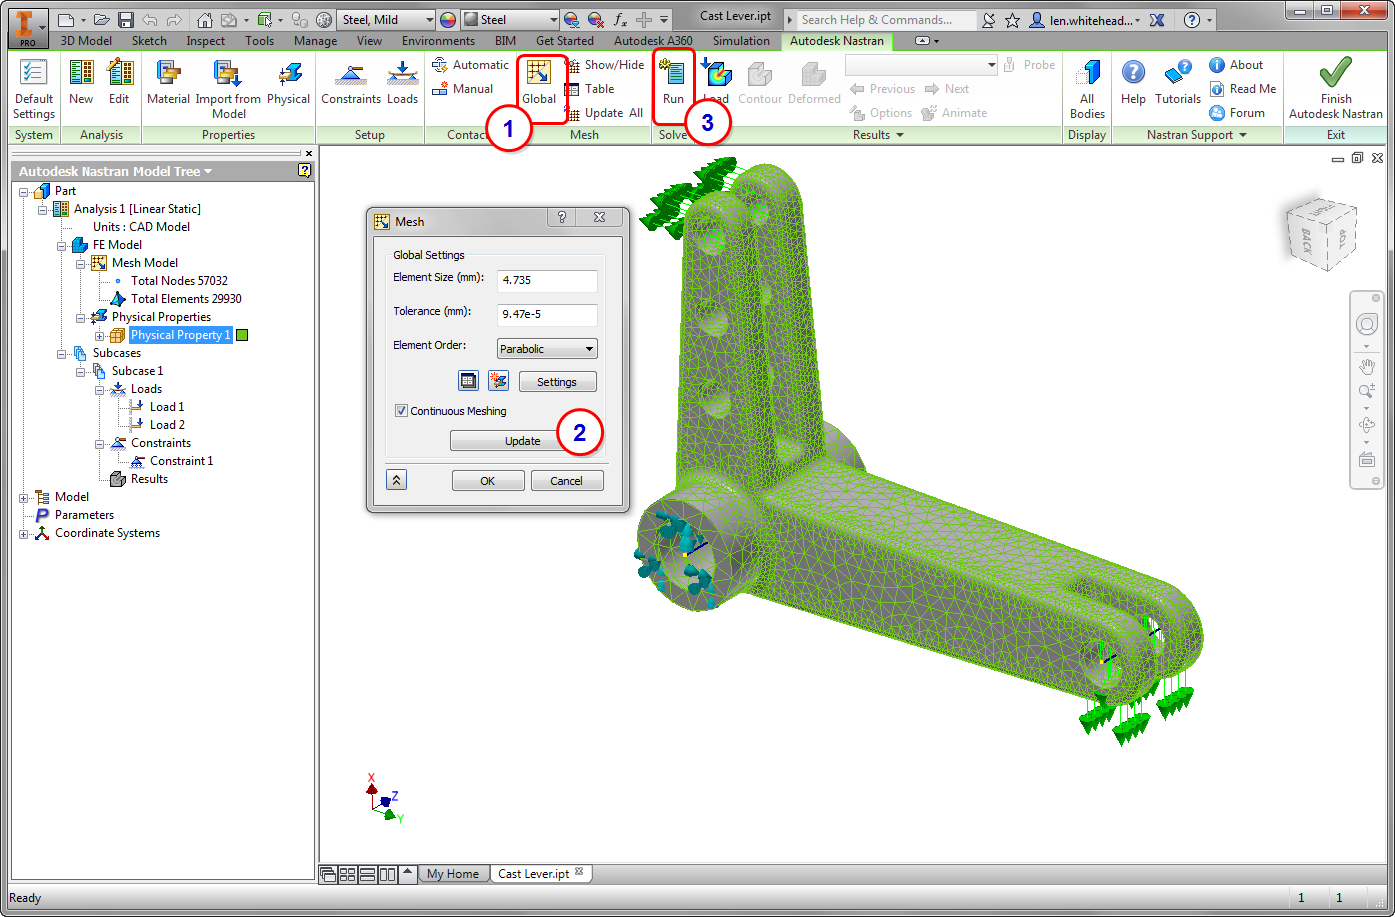The height and width of the screenshot is (917, 1395).
Task: Collapse the Mesh dialog with chevron button
Action: (x=397, y=480)
